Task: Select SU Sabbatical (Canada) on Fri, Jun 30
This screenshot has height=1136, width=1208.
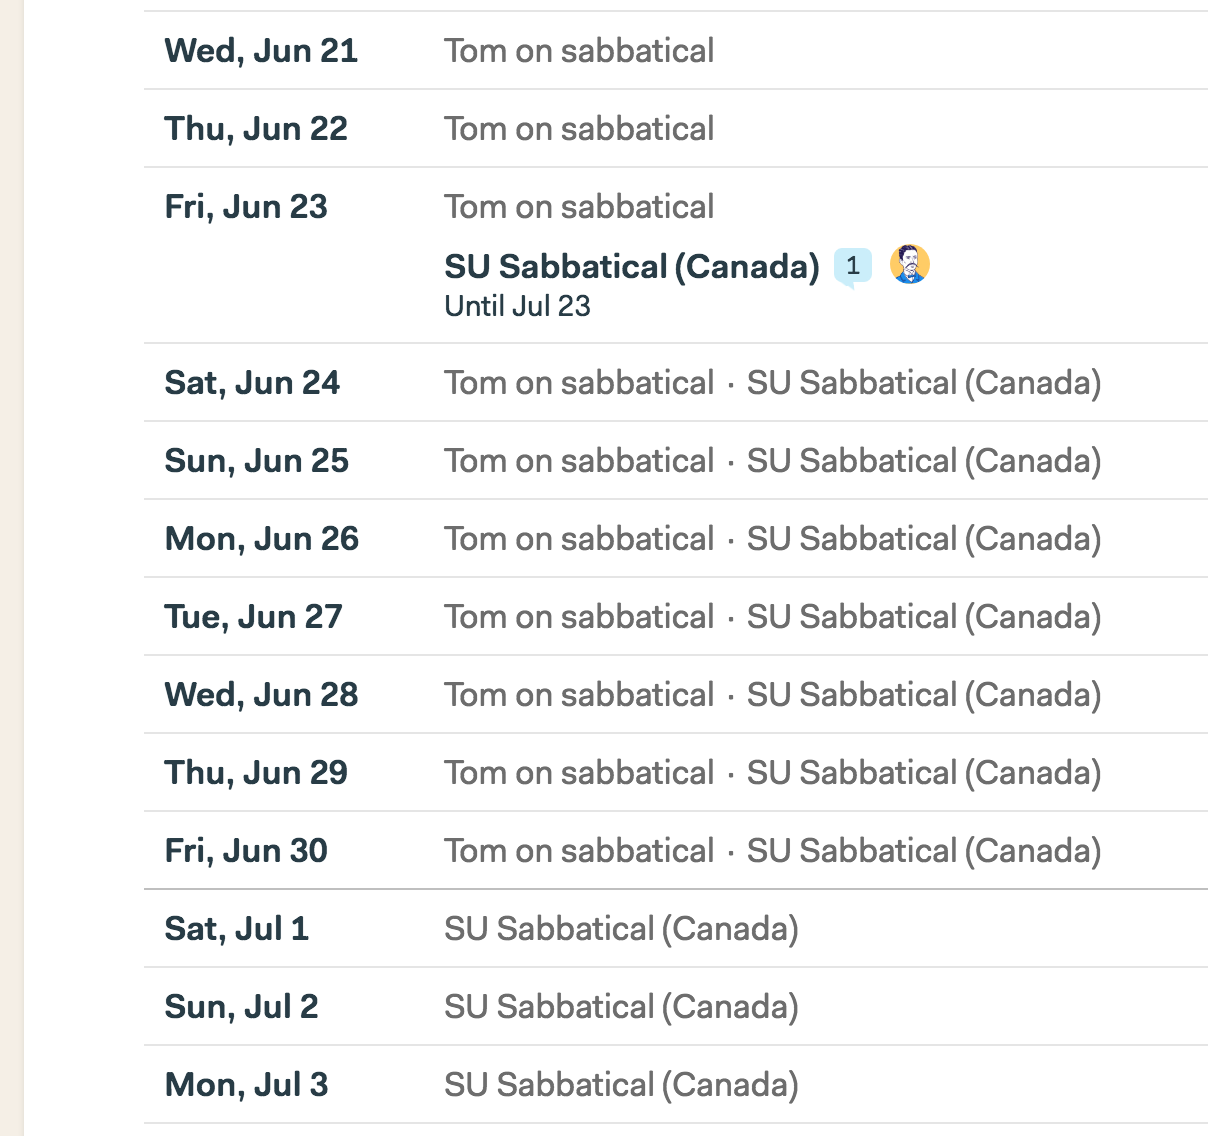Action: (x=924, y=851)
